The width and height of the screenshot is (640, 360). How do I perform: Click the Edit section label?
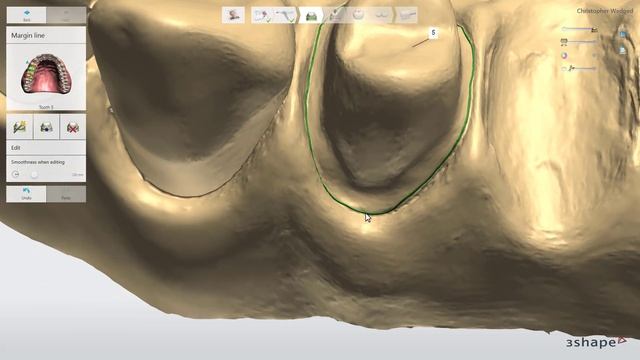pyautogui.click(x=16, y=148)
